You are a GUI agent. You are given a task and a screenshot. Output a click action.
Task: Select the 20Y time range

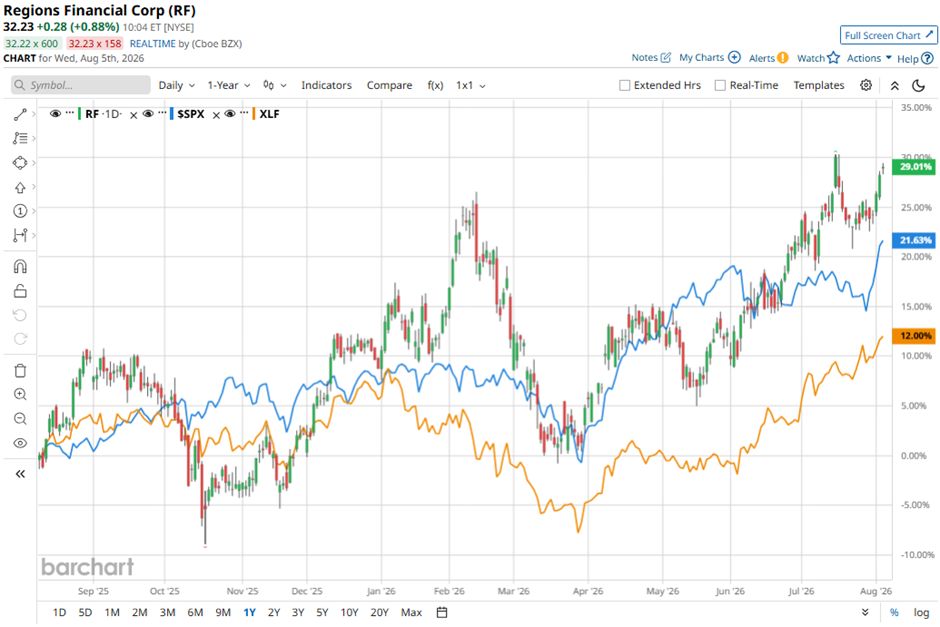point(379,613)
